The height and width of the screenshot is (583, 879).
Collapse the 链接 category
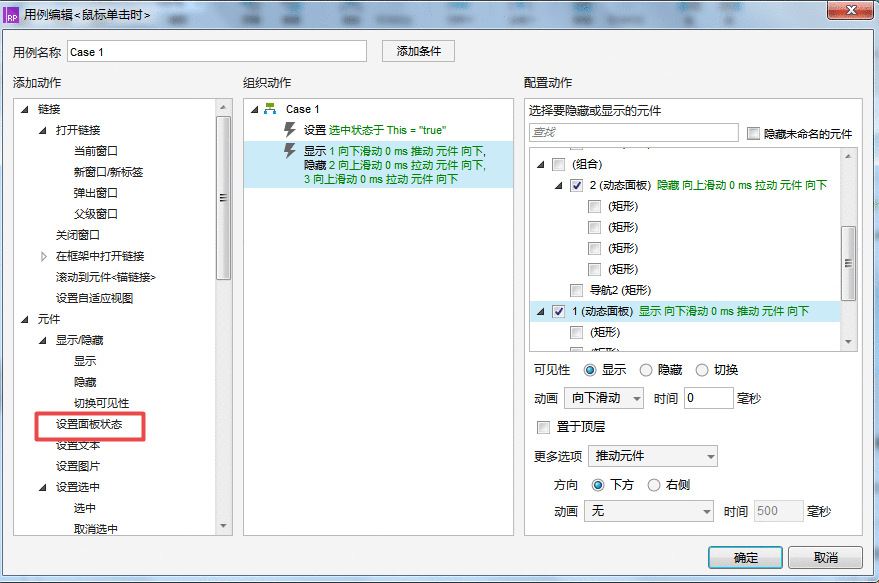point(25,109)
